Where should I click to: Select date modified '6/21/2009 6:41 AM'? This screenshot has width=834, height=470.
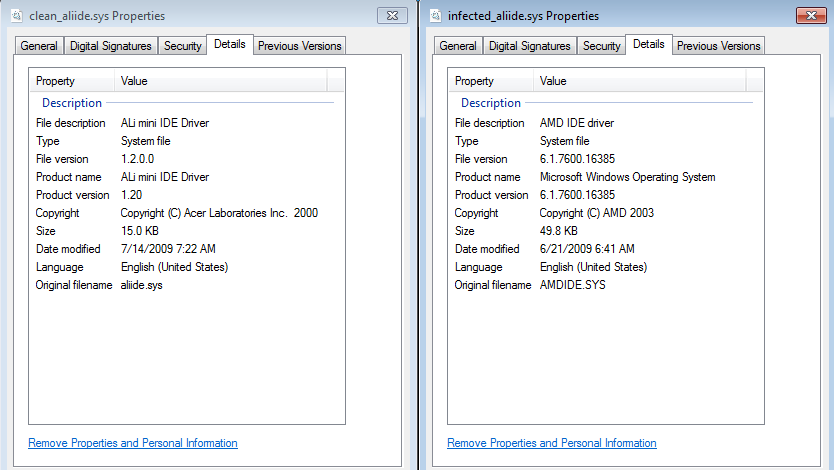tap(587, 249)
